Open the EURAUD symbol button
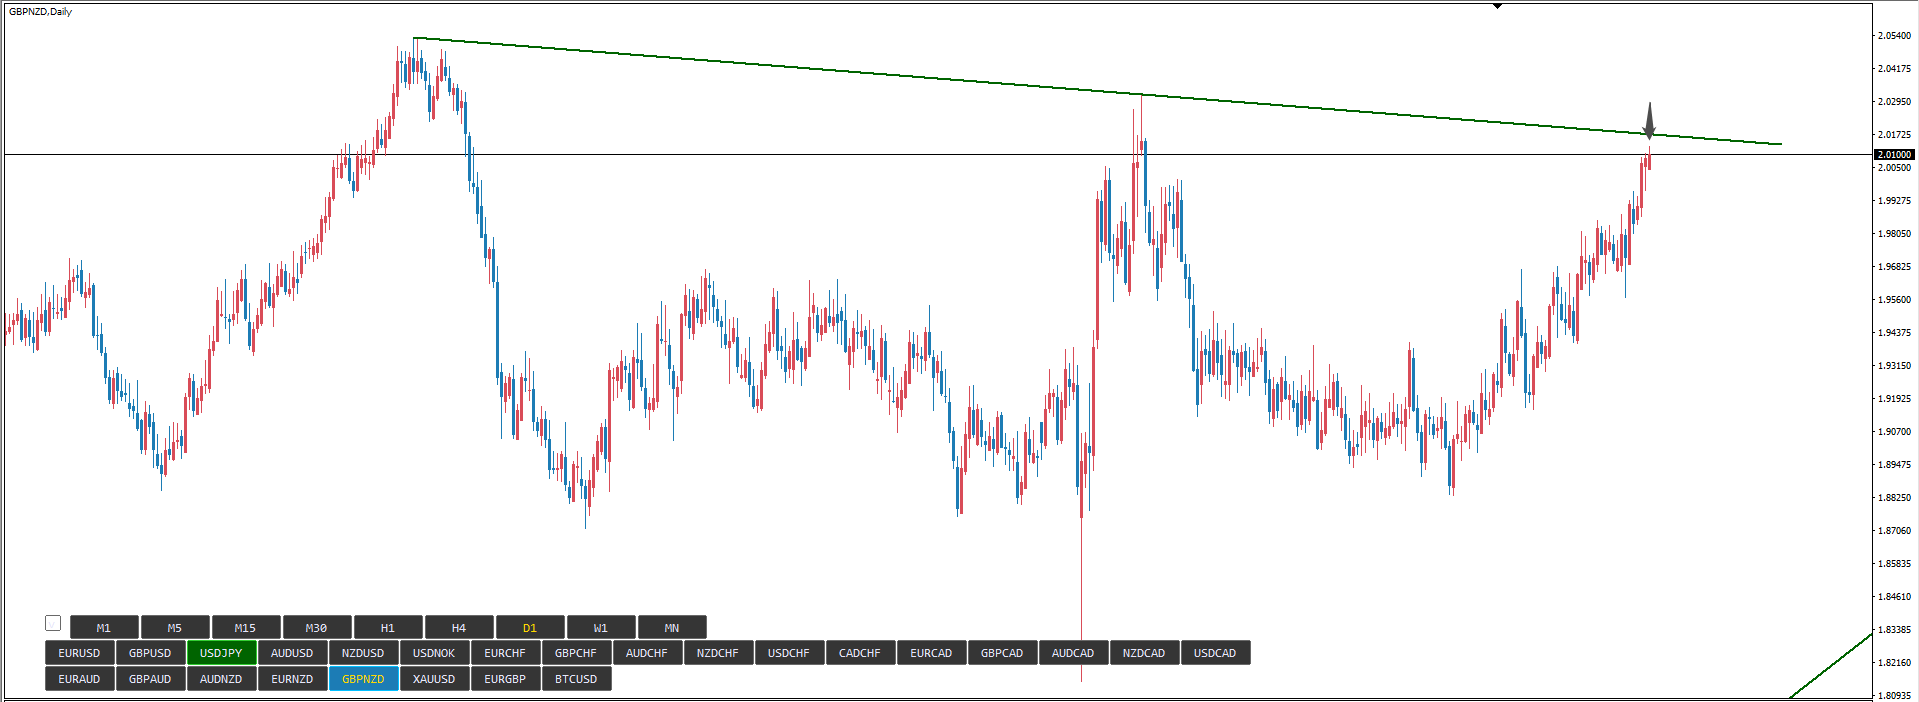The image size is (1919, 702). (x=80, y=679)
